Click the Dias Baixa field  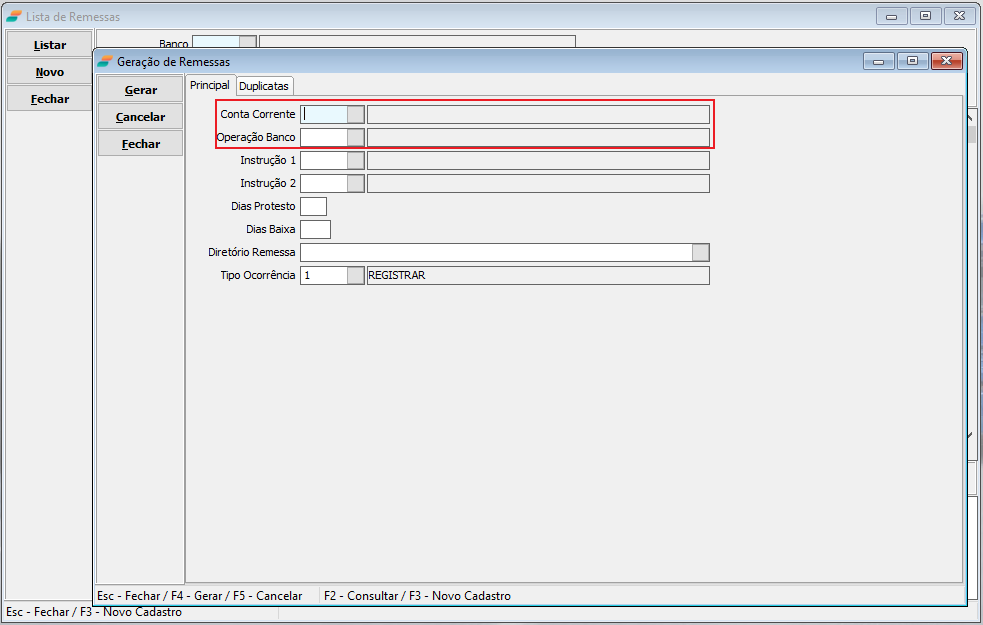click(315, 229)
